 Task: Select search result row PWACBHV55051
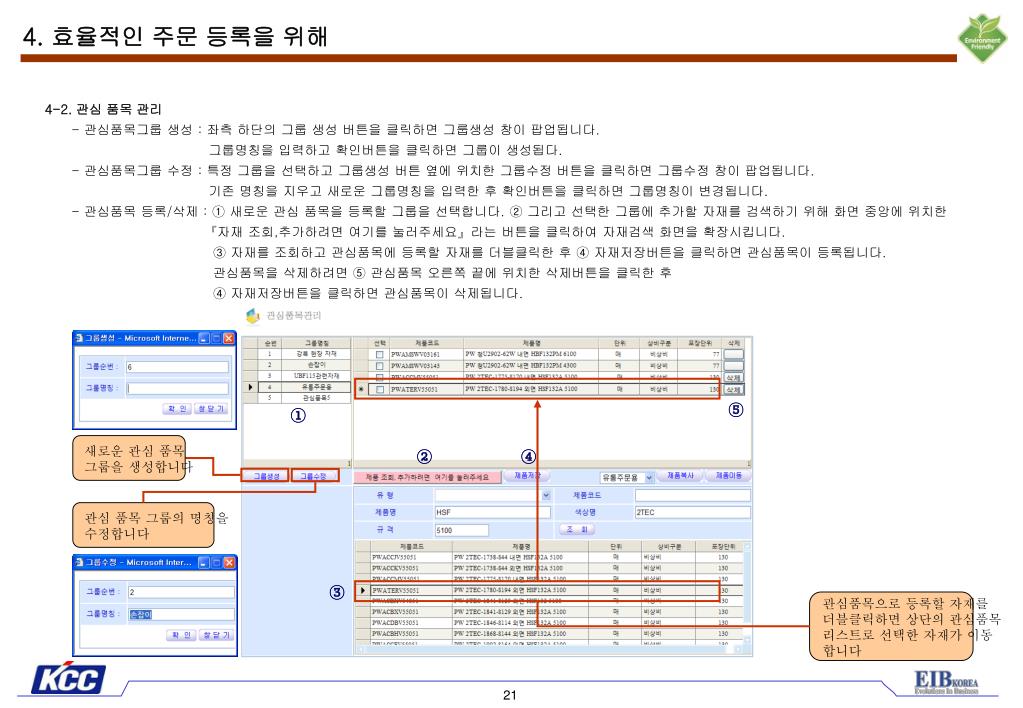tap(548, 634)
